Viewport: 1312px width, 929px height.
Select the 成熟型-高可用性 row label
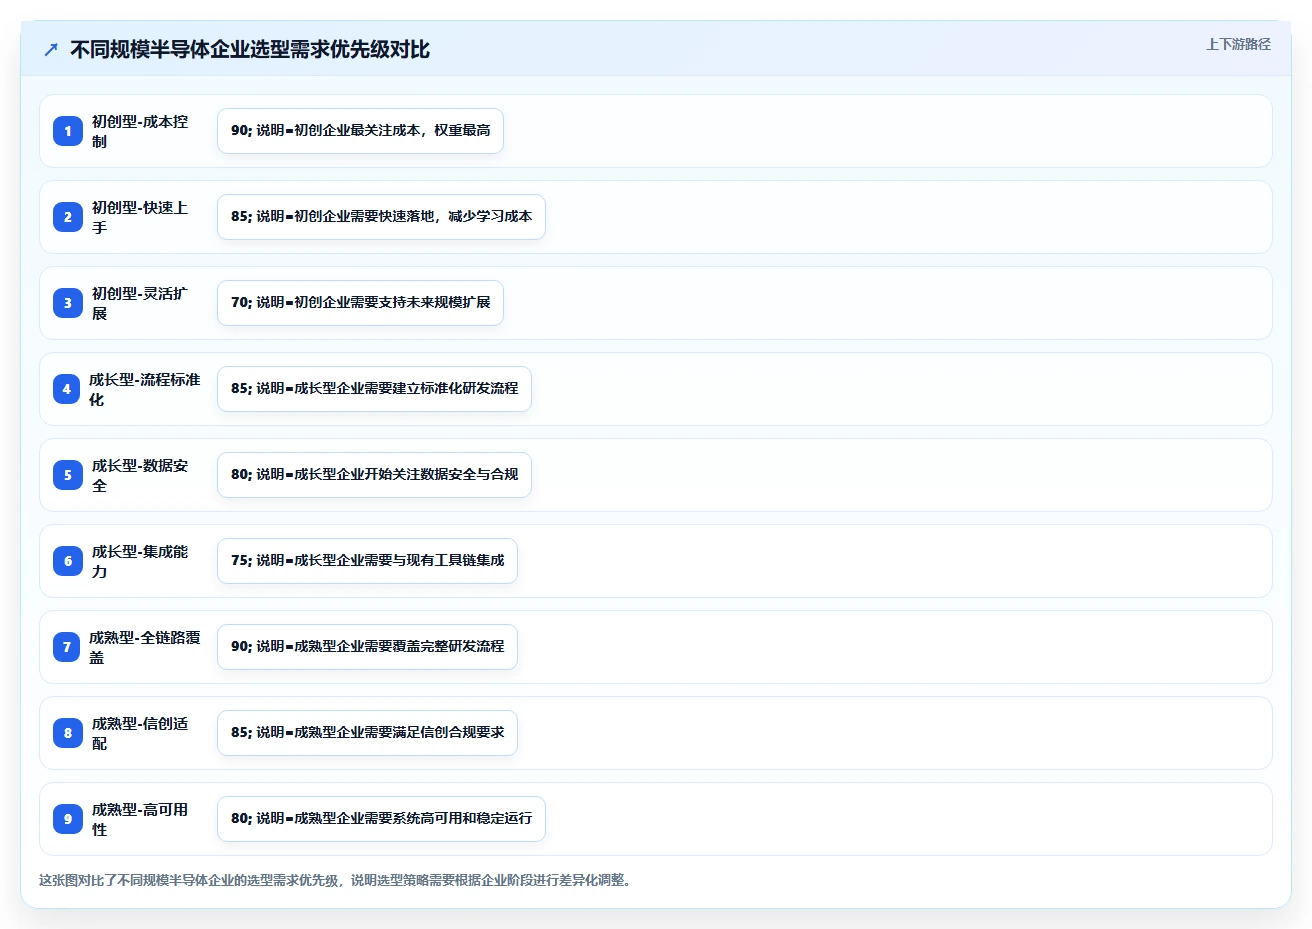click(140, 819)
